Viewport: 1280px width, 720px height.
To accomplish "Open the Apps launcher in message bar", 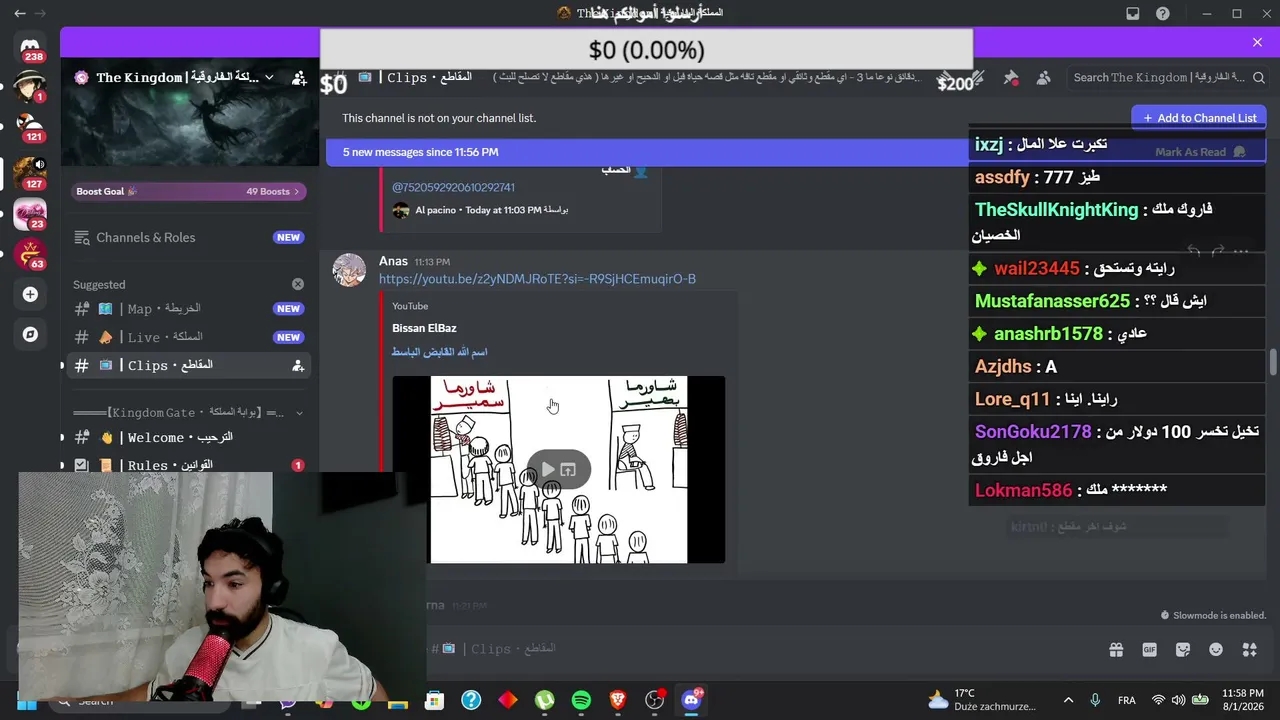I will pos(1249,650).
